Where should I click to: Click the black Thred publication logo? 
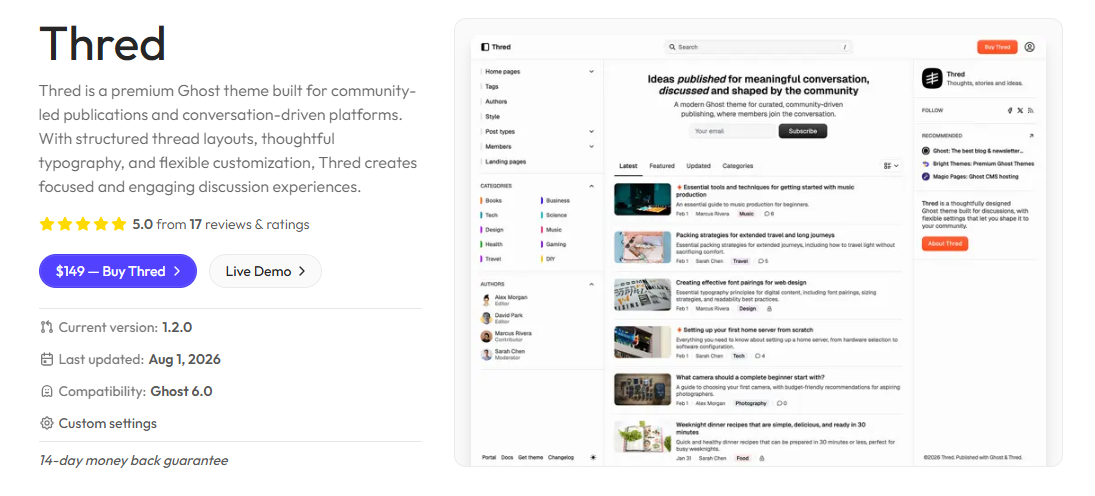pyautogui.click(x=932, y=78)
